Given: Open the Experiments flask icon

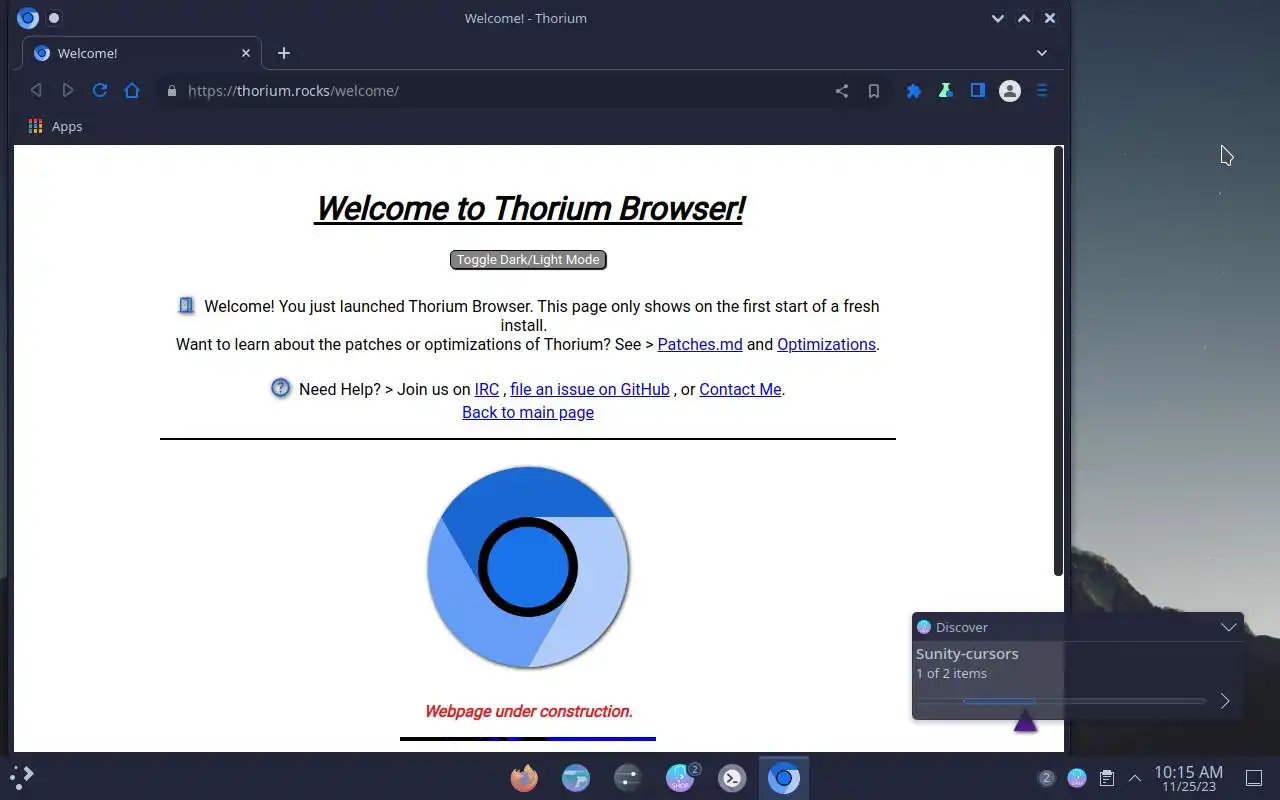Looking at the screenshot, I should pos(945,91).
